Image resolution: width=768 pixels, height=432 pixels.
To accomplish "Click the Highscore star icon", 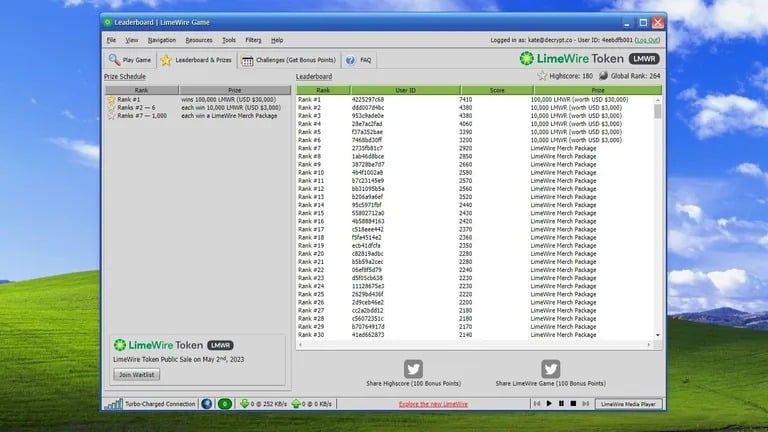I will tap(542, 76).
